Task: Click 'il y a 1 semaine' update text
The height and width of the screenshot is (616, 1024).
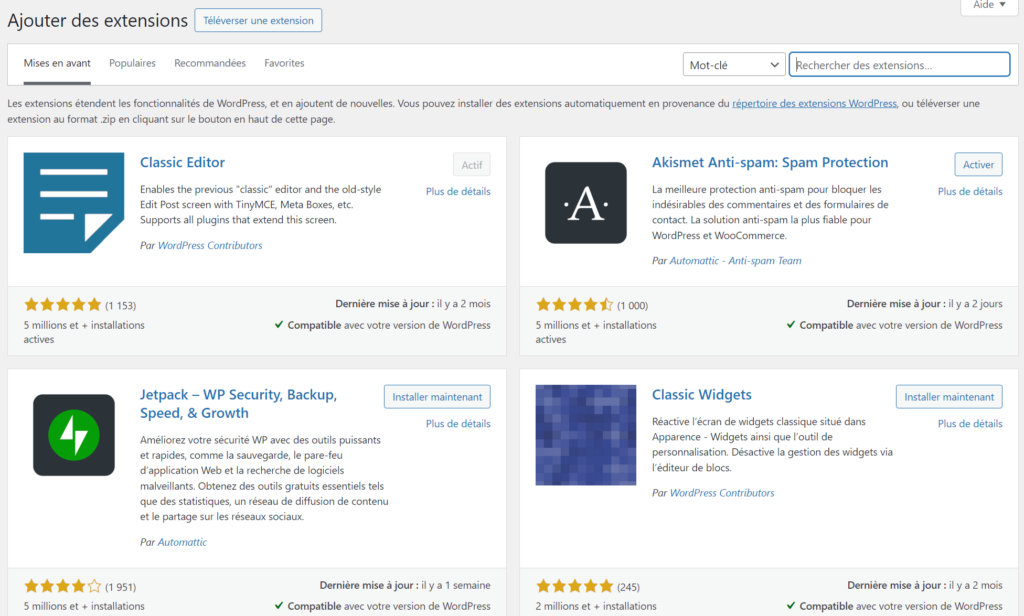Action: (x=456, y=585)
